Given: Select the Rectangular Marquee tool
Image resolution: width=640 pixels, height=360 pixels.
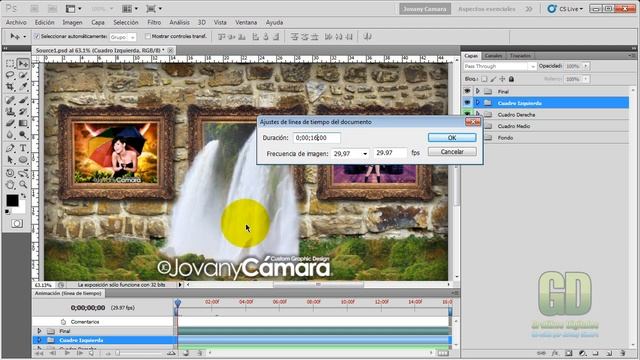Looking at the screenshot, I should [x=10, y=64].
